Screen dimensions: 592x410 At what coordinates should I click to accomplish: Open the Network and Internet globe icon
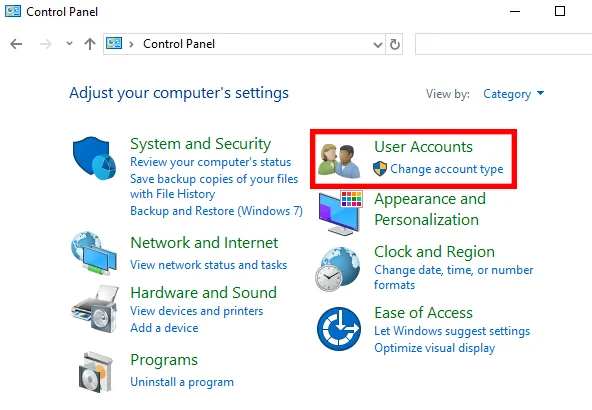point(94,253)
